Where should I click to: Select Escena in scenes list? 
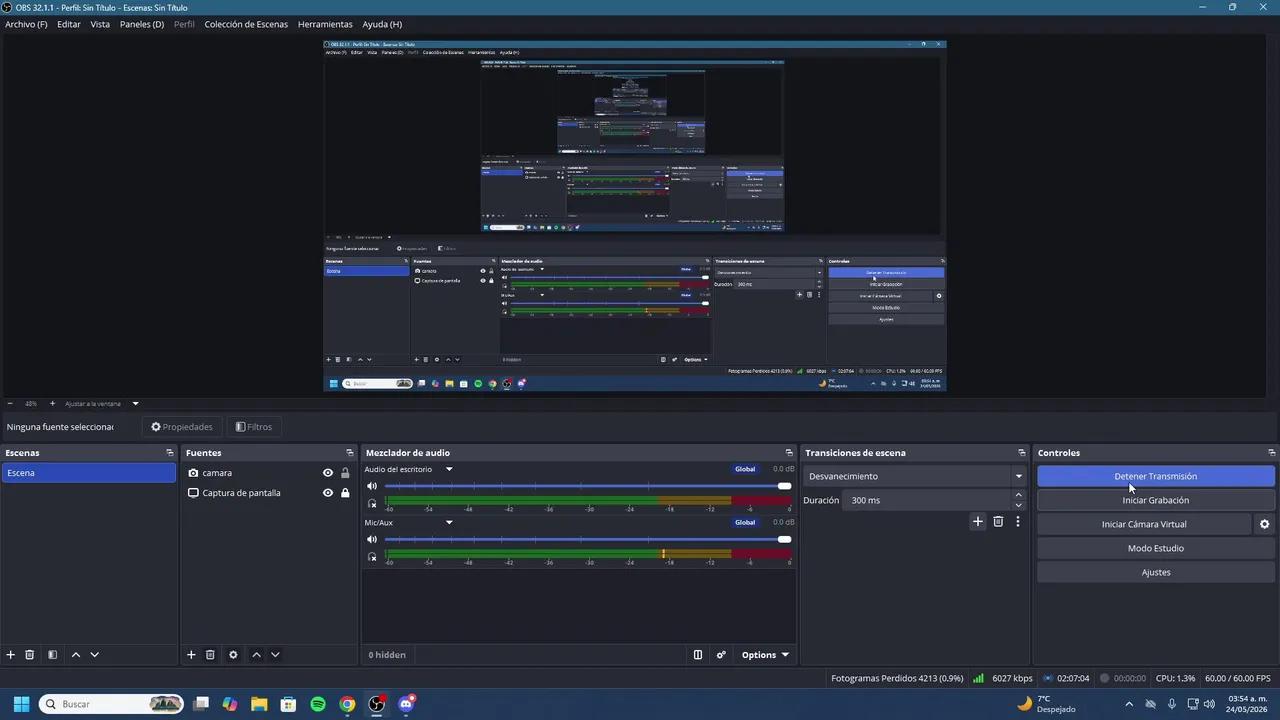(89, 473)
